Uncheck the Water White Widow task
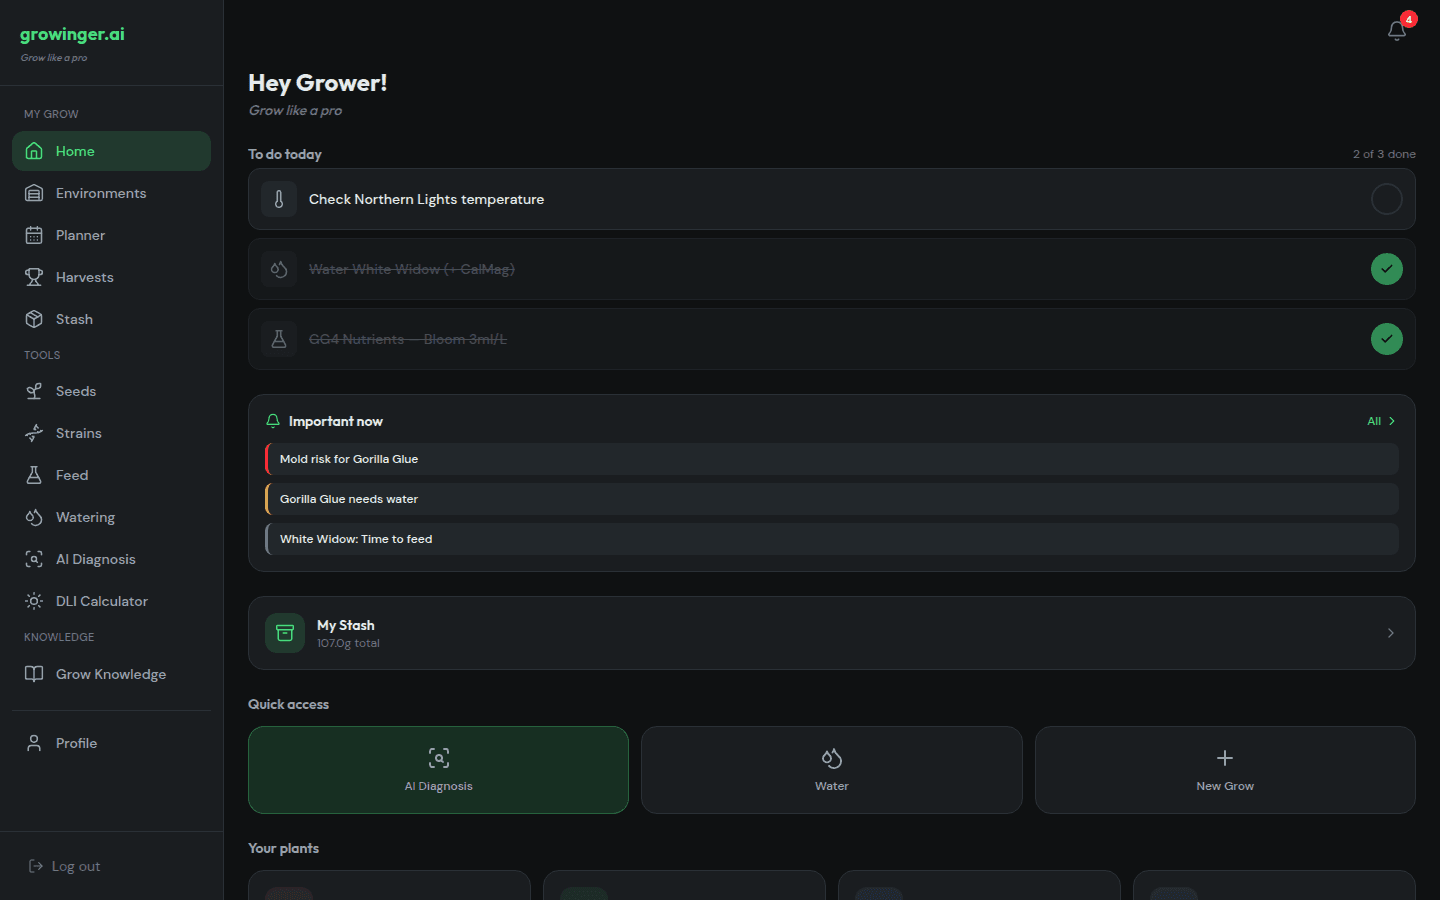 pos(1387,269)
